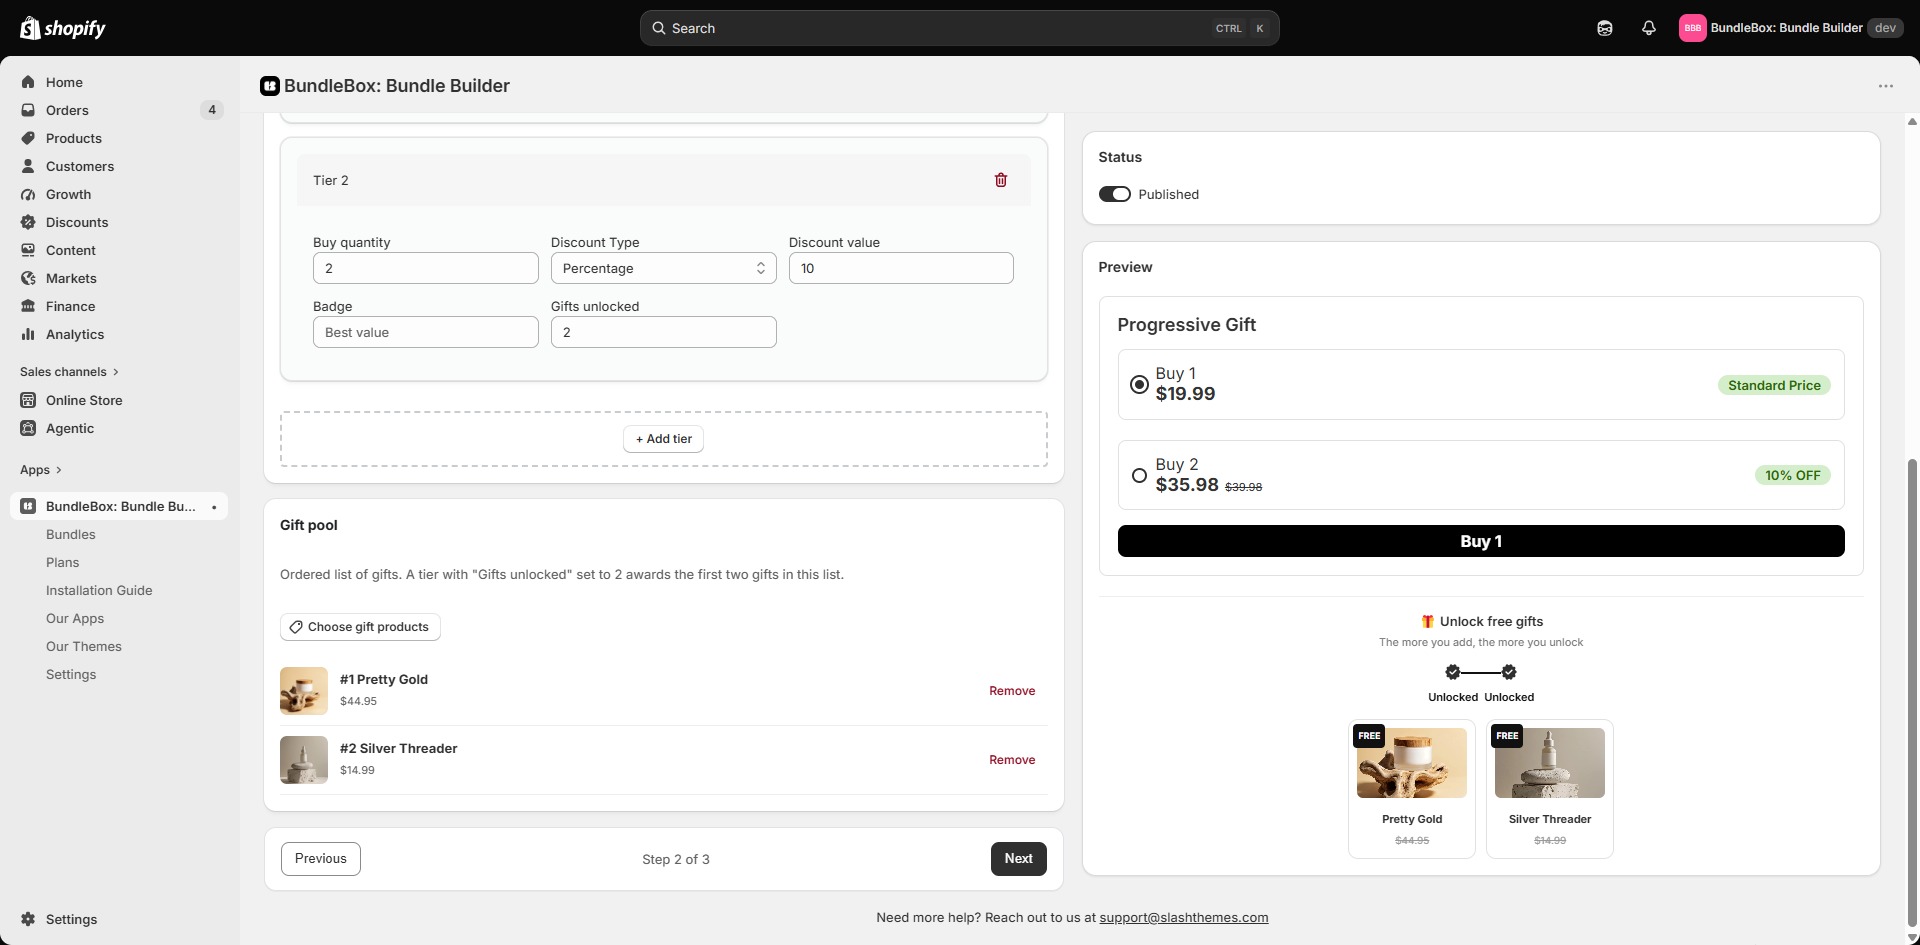Remove the Pretty Gold gift
The image size is (1920, 945).
click(x=1012, y=691)
